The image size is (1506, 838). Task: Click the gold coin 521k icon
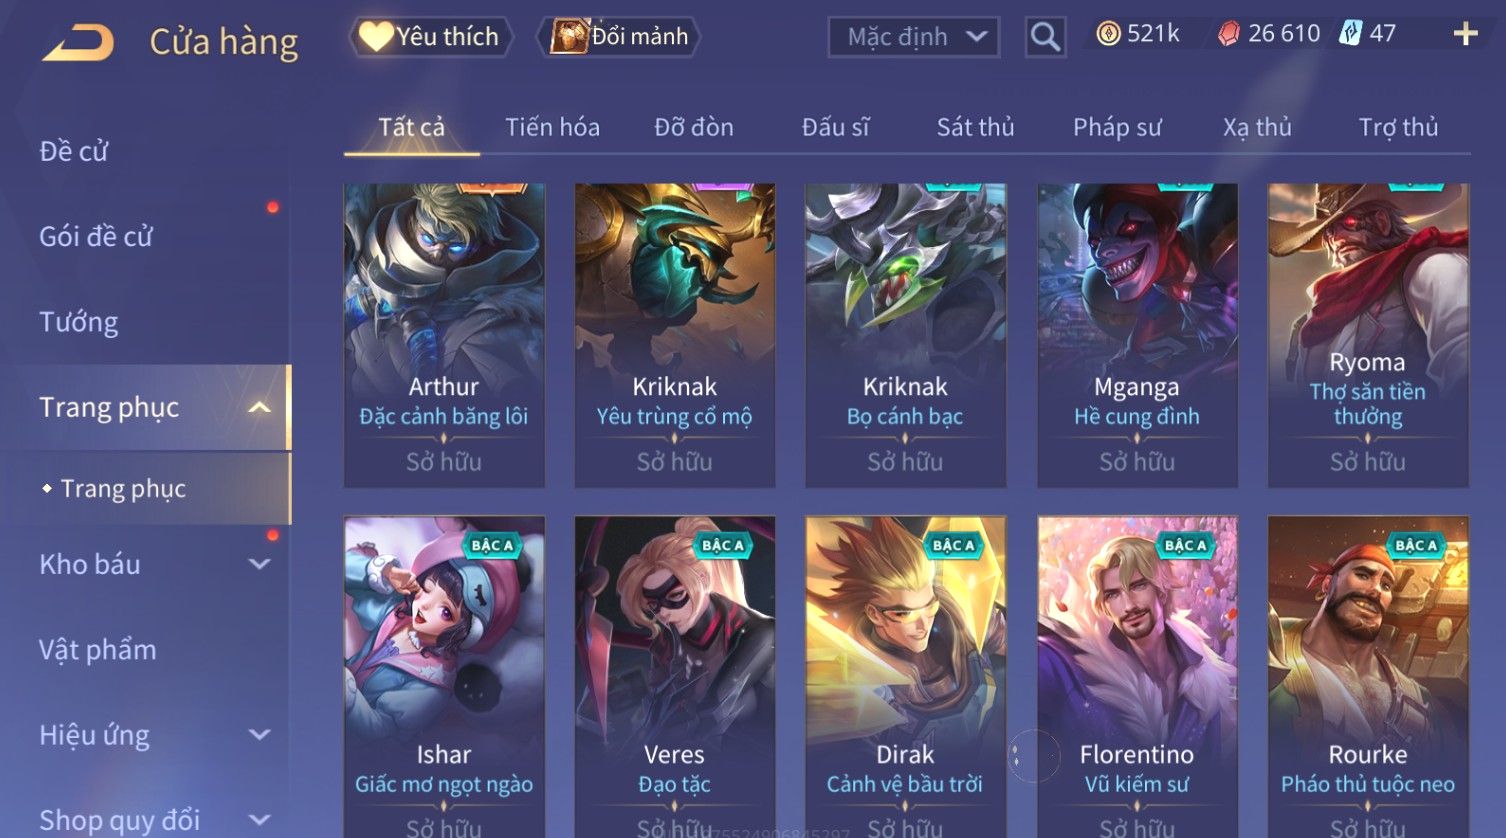tap(1108, 34)
